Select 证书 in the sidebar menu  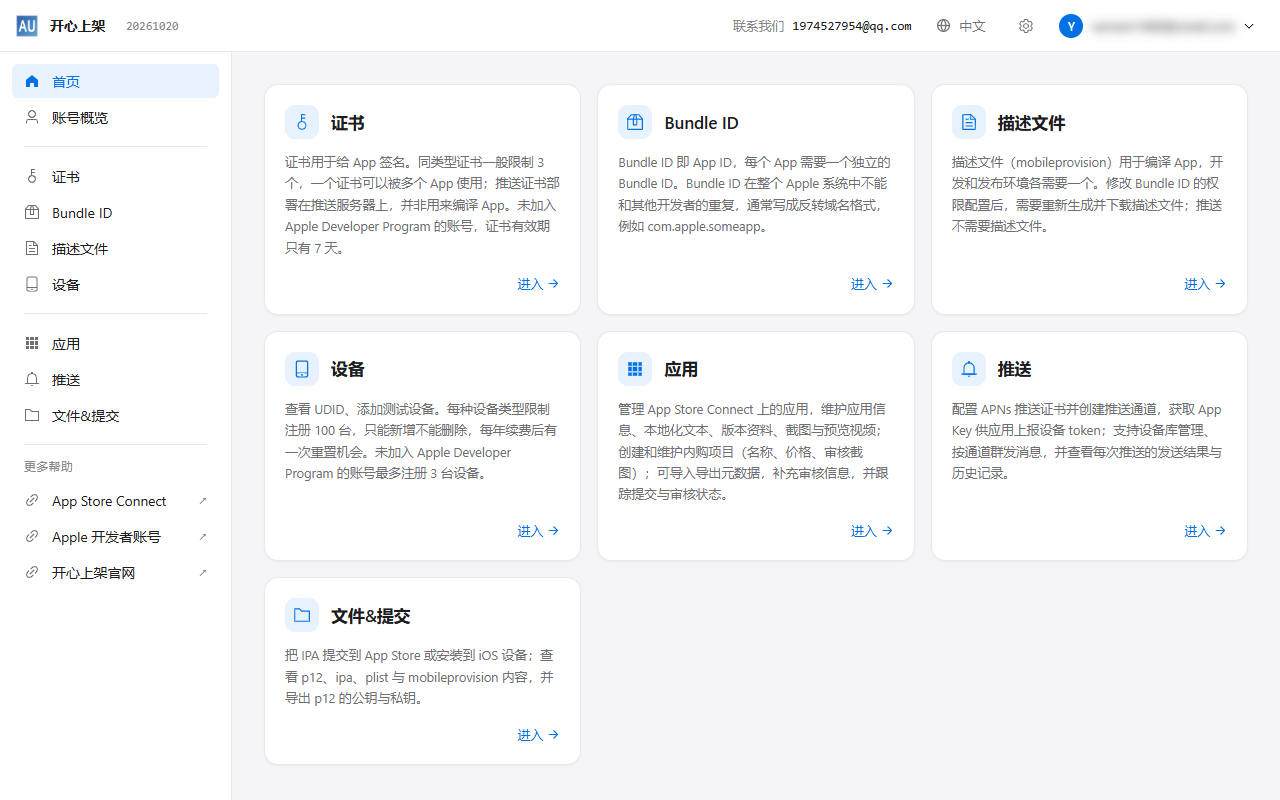[115, 177]
